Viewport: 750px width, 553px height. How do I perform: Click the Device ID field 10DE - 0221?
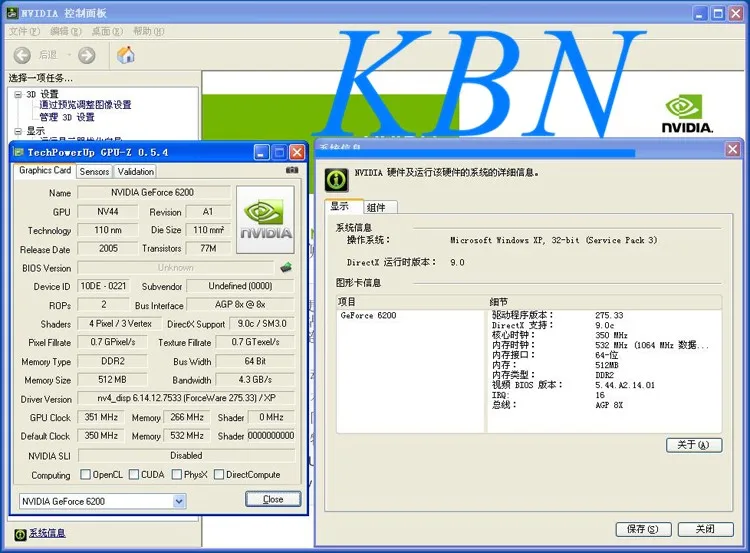point(103,286)
